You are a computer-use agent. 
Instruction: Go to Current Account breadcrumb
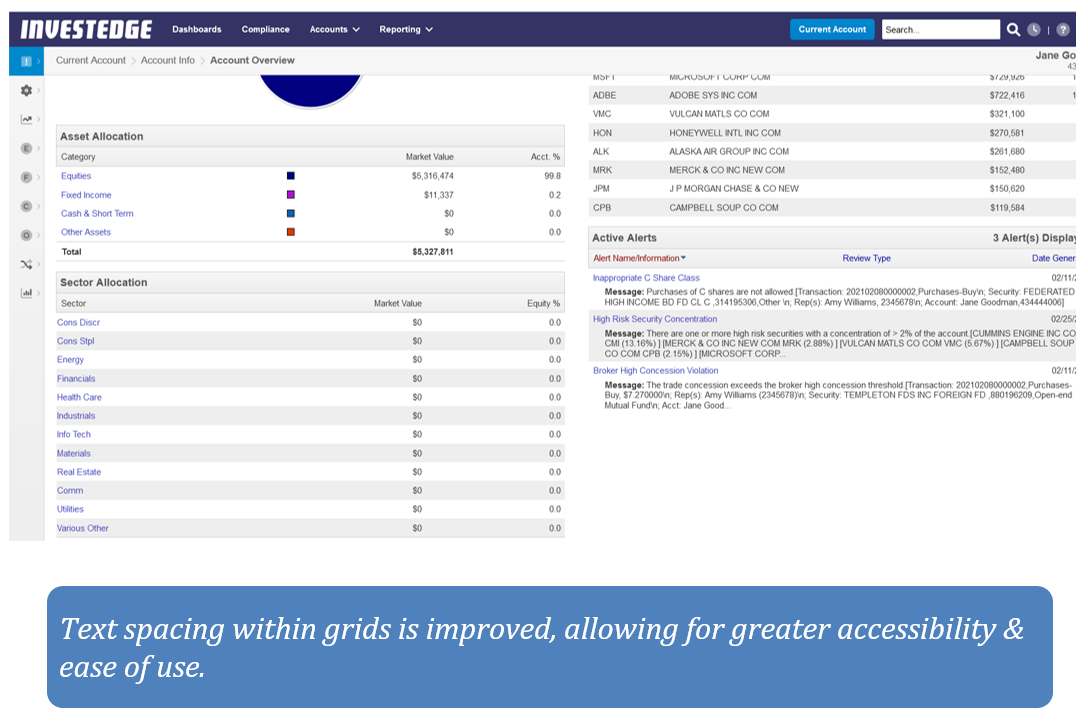[91, 60]
